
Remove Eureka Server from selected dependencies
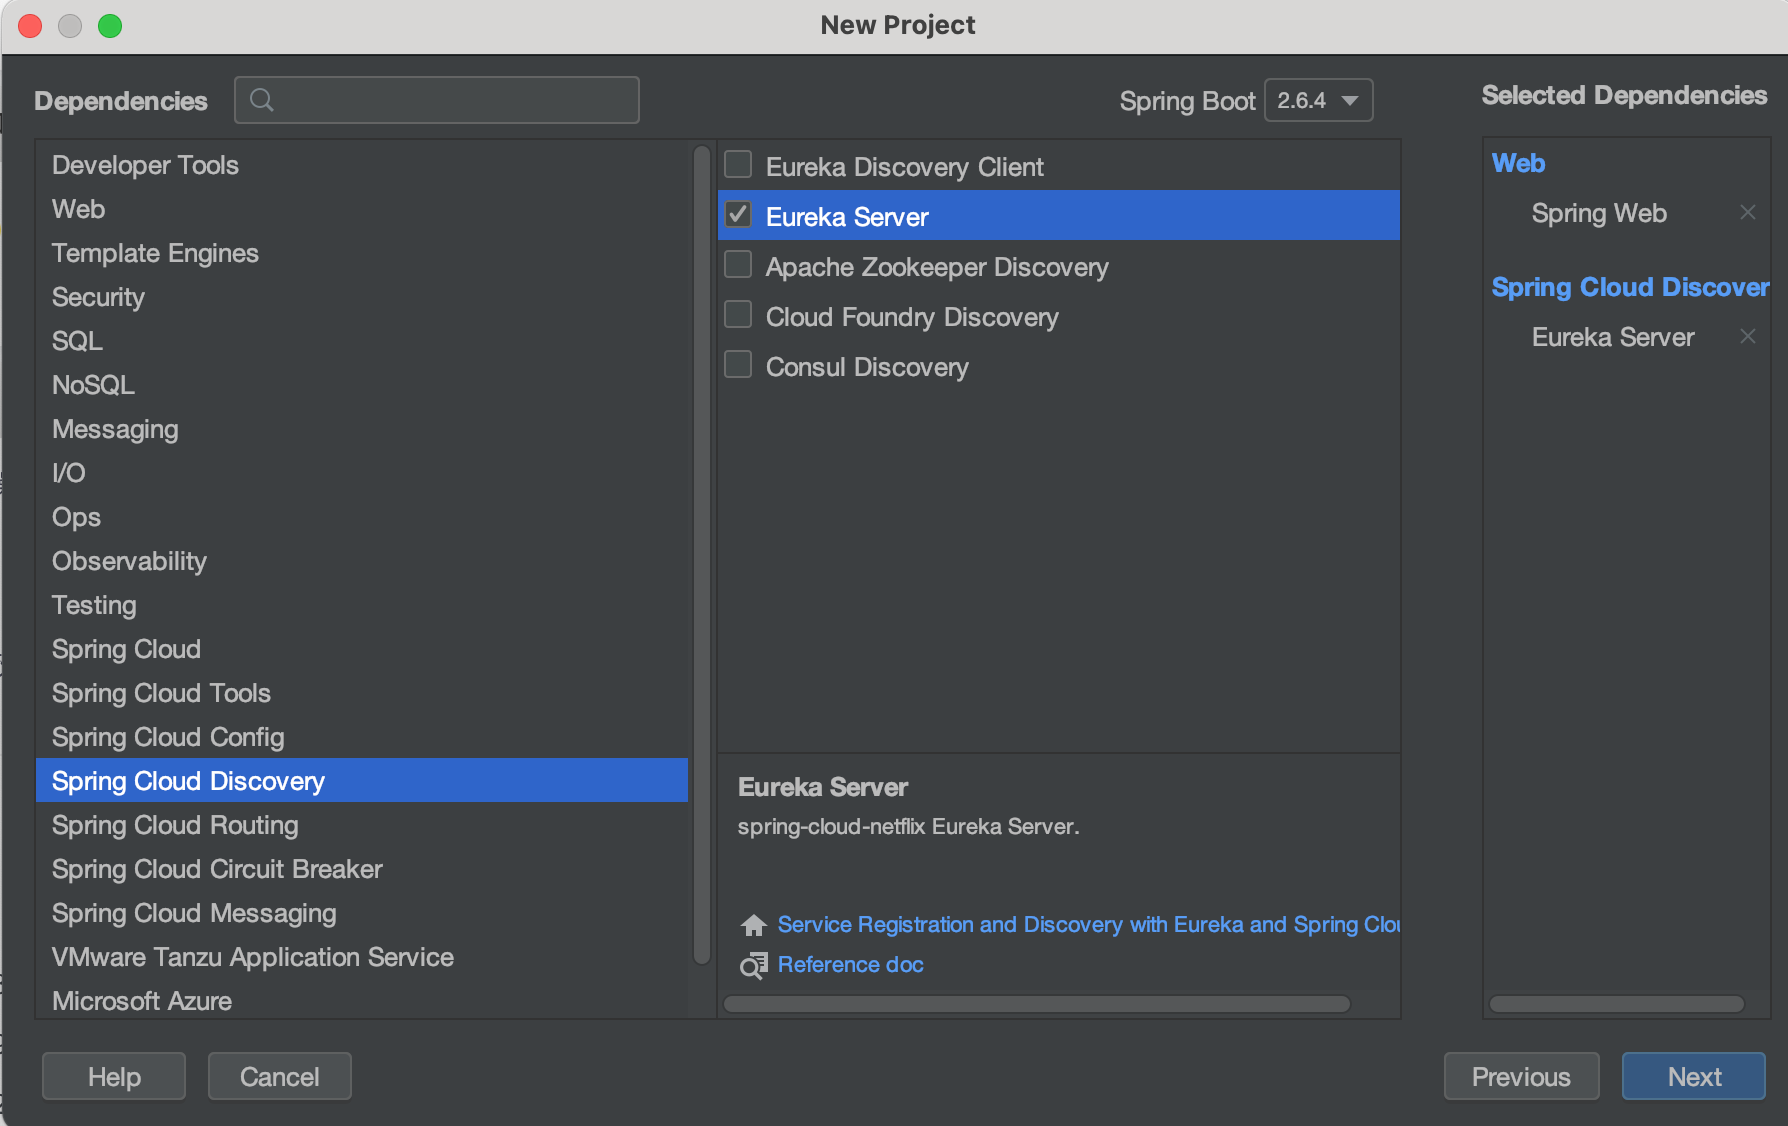pos(1748,336)
